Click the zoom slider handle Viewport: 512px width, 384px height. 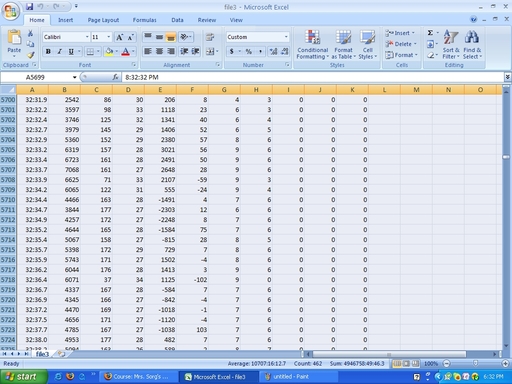click(x=476, y=363)
